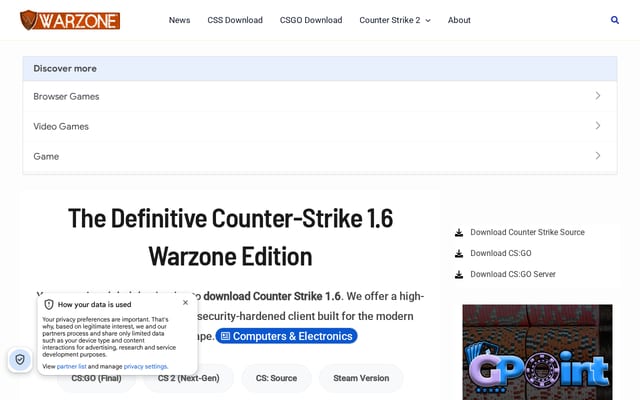Viewport: 640px width, 400px height.
Task: Click download icon beside CS:GO Server
Action: [x=459, y=274]
